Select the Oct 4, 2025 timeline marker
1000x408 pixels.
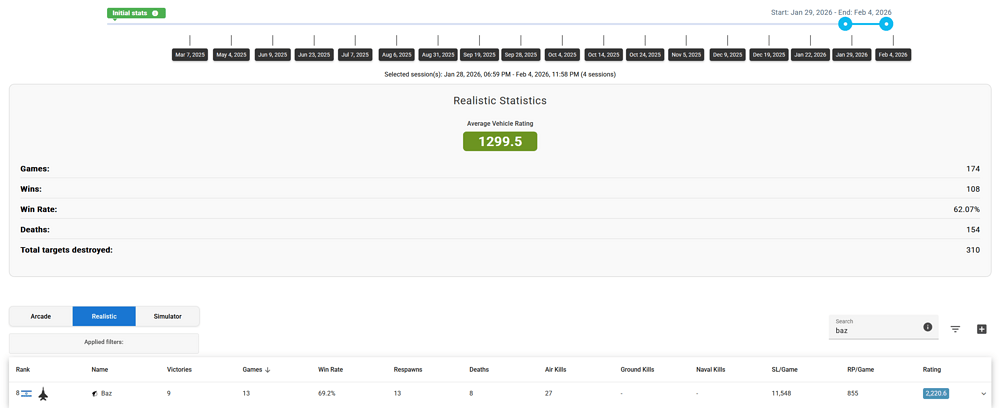click(x=562, y=55)
